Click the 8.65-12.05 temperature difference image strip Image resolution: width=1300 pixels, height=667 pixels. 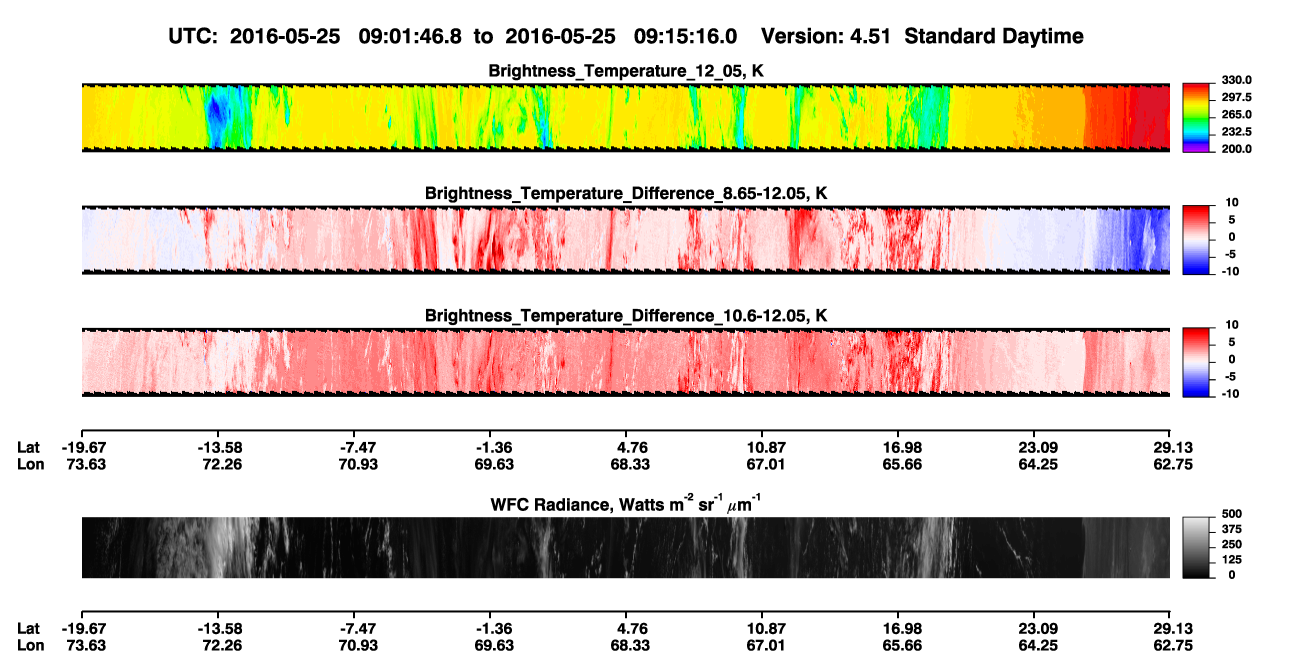pyautogui.click(x=625, y=239)
